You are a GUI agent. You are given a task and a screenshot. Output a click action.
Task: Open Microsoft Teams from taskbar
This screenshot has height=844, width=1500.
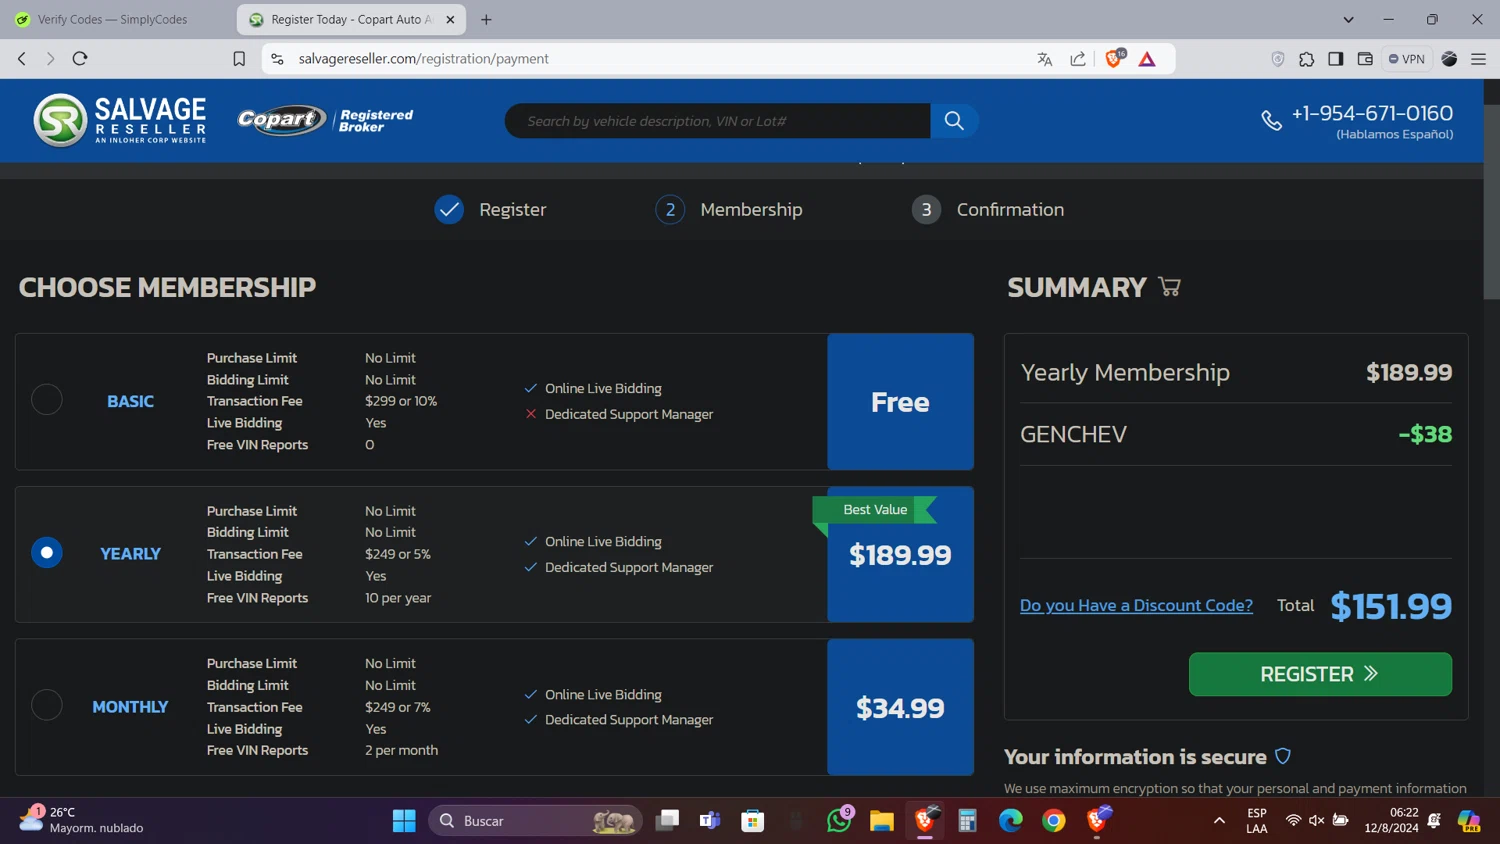[x=710, y=821]
